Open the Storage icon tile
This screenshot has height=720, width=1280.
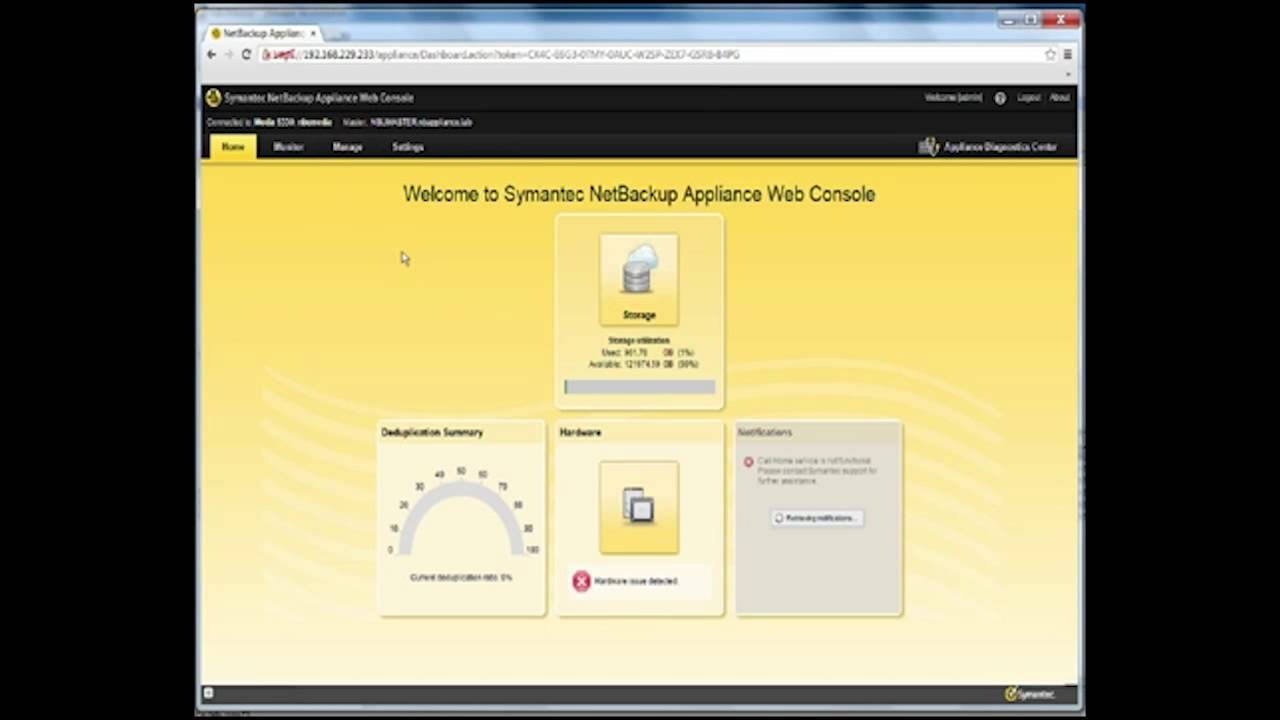pyautogui.click(x=639, y=279)
